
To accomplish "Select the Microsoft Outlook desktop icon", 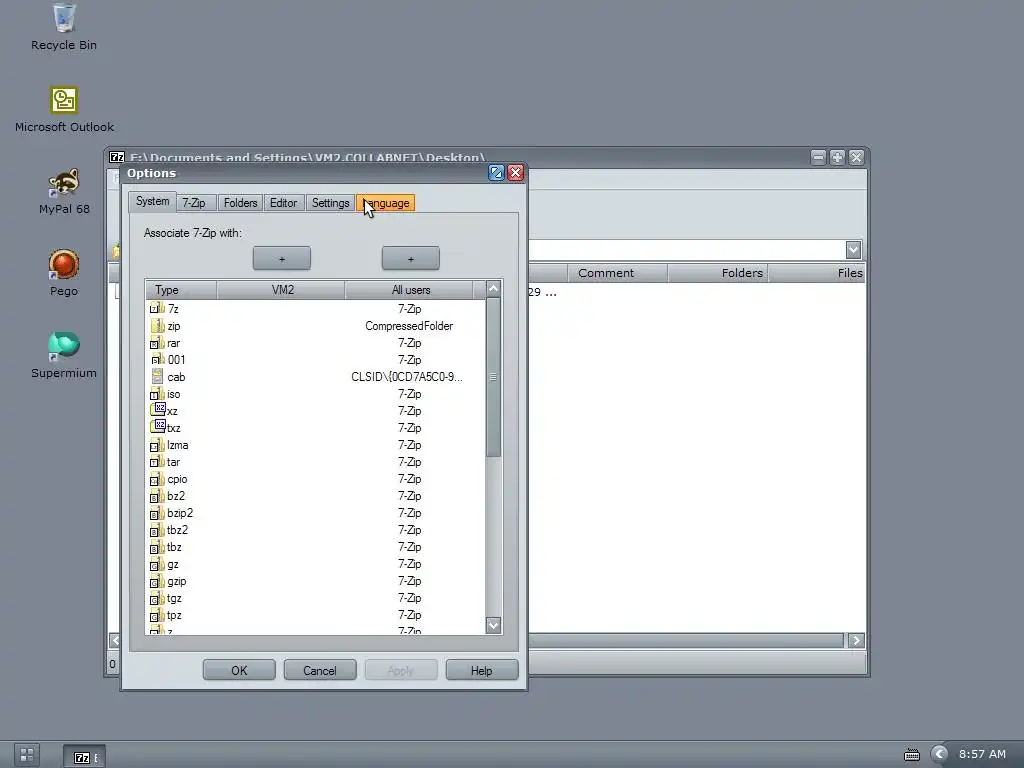I will click(64, 109).
